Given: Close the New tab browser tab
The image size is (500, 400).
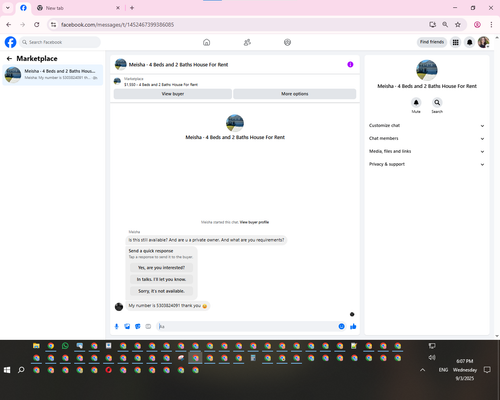Looking at the screenshot, I should coord(118,8).
